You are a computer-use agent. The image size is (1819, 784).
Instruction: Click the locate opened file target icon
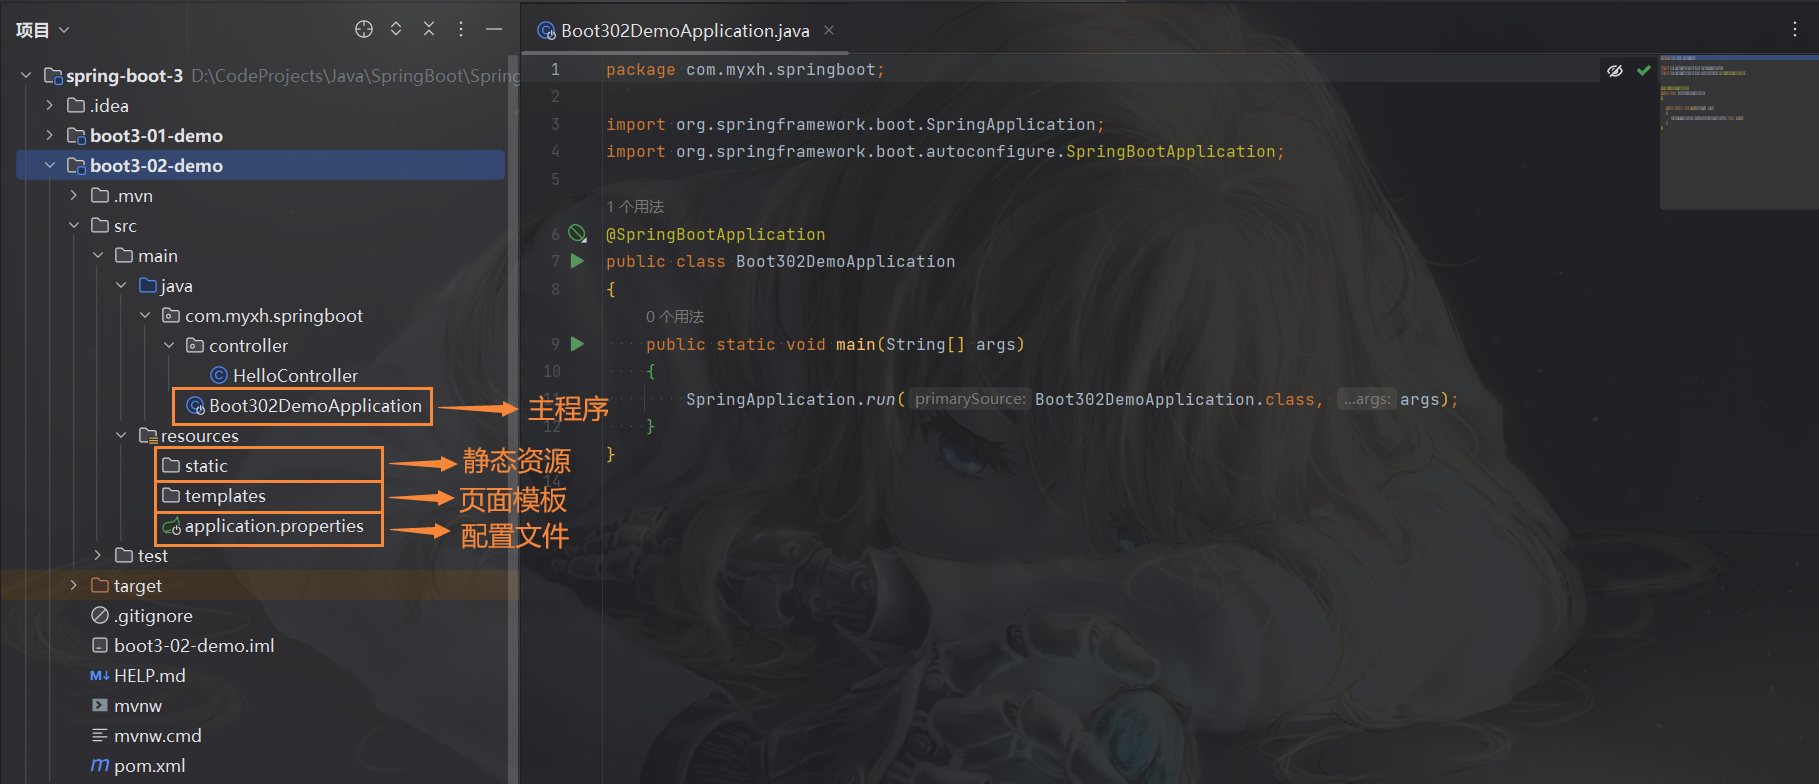coord(364,29)
